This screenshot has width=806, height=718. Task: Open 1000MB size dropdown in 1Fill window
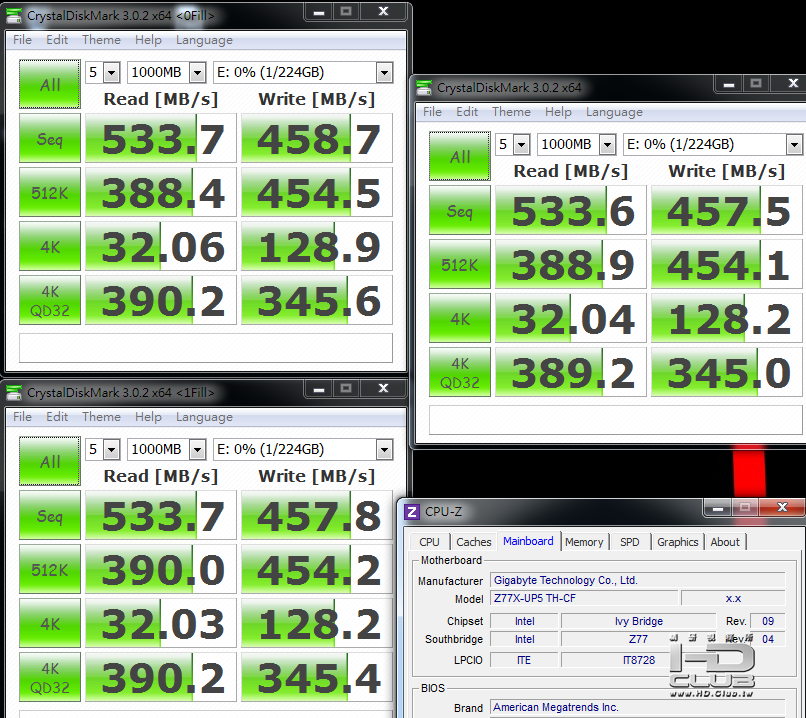(197, 450)
